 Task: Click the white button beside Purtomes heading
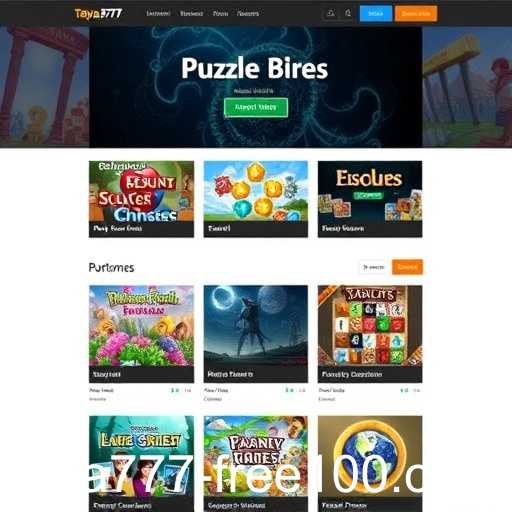[373, 267]
